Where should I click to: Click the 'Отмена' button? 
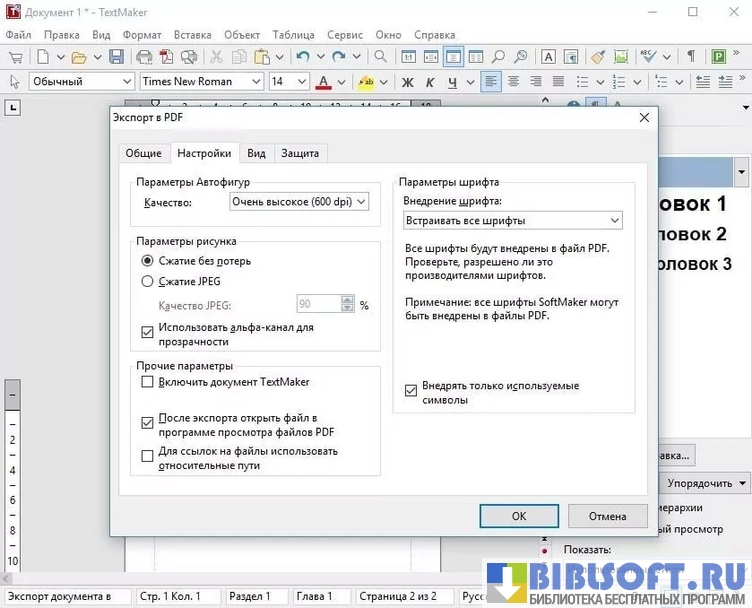tap(607, 516)
